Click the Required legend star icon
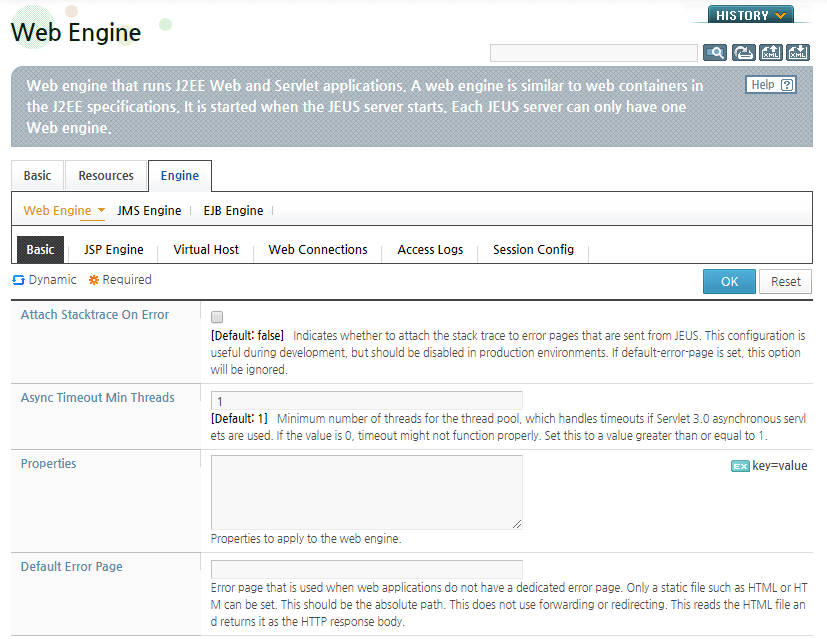The width and height of the screenshot is (827, 639). coord(94,280)
